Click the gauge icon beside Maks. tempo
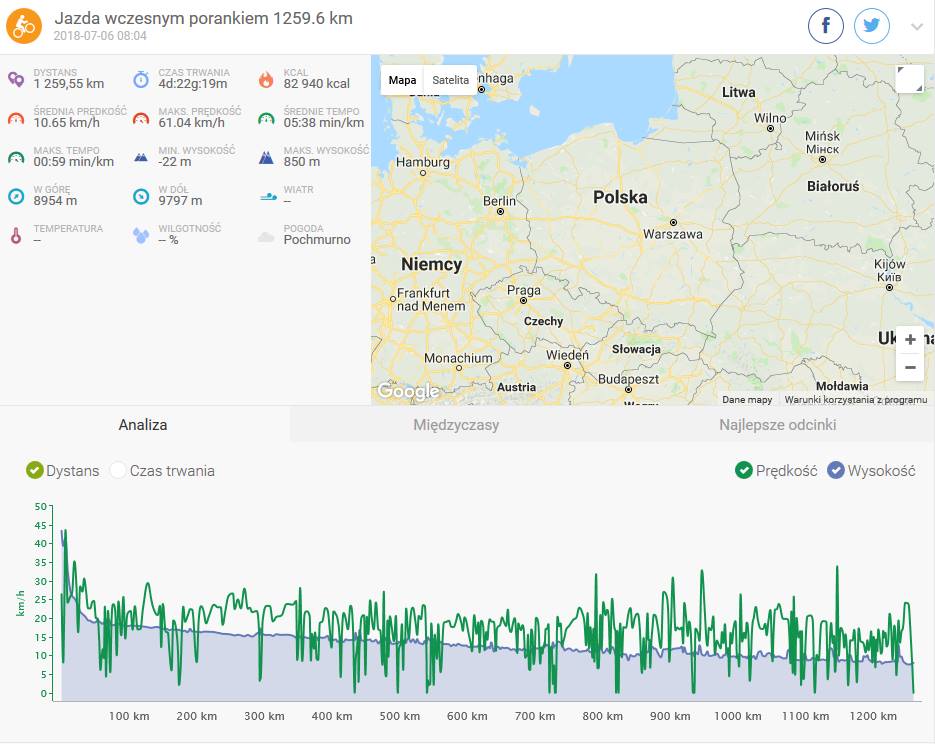Screen dimensions: 935x744 tap(16, 157)
